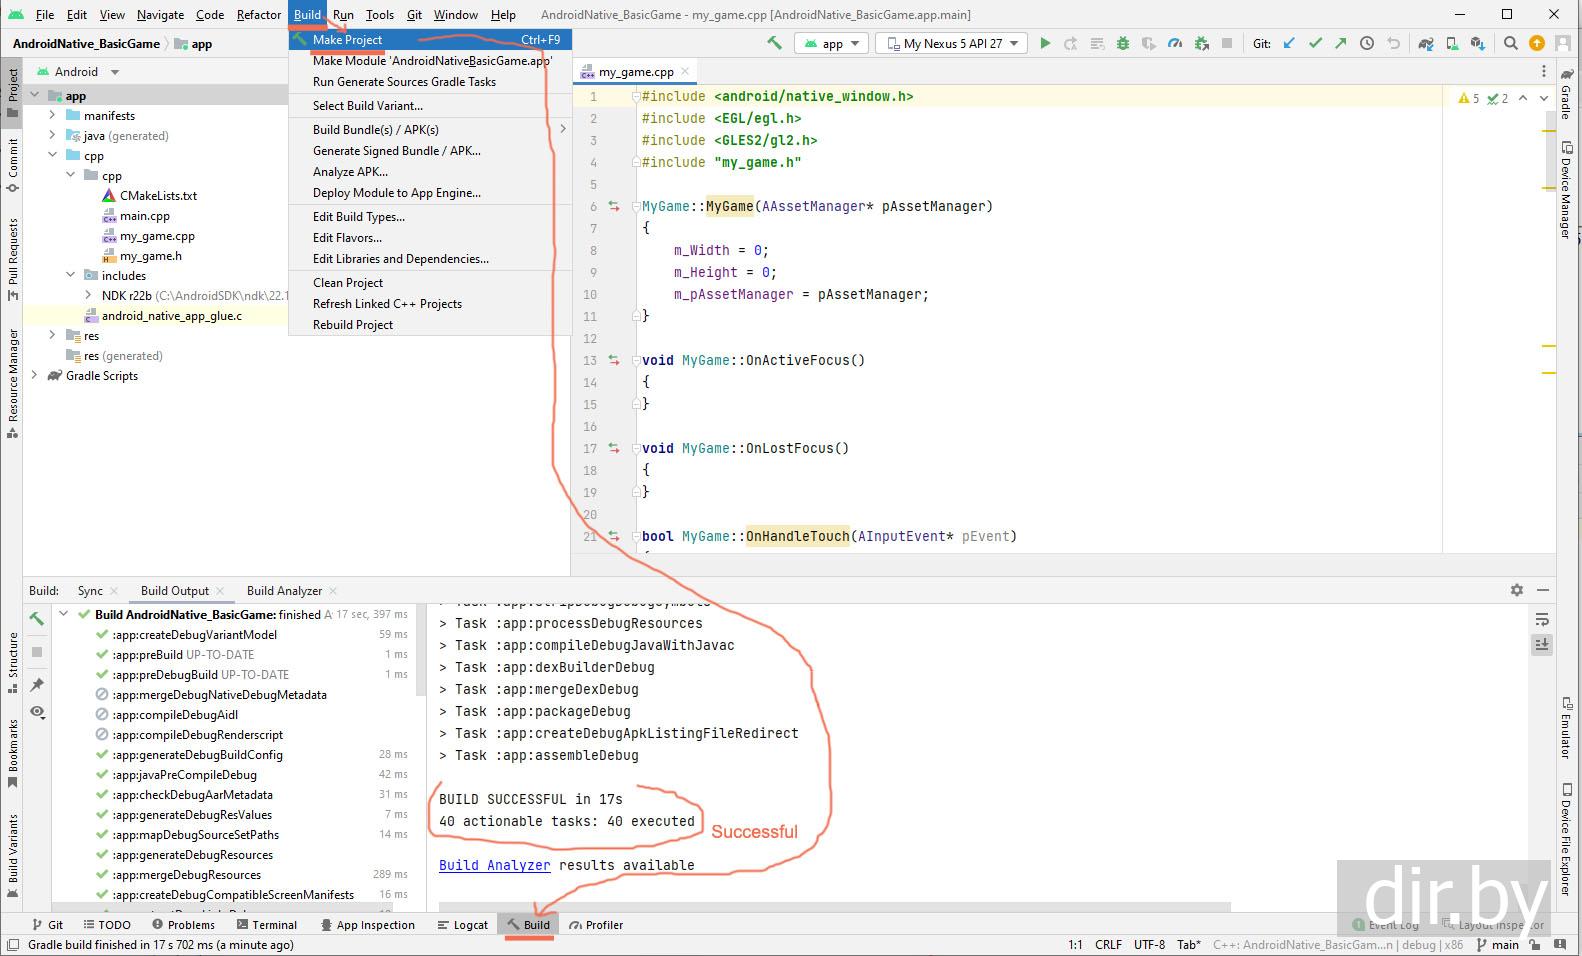Click Clean Project in Build menu
The height and width of the screenshot is (956, 1582).
(347, 283)
